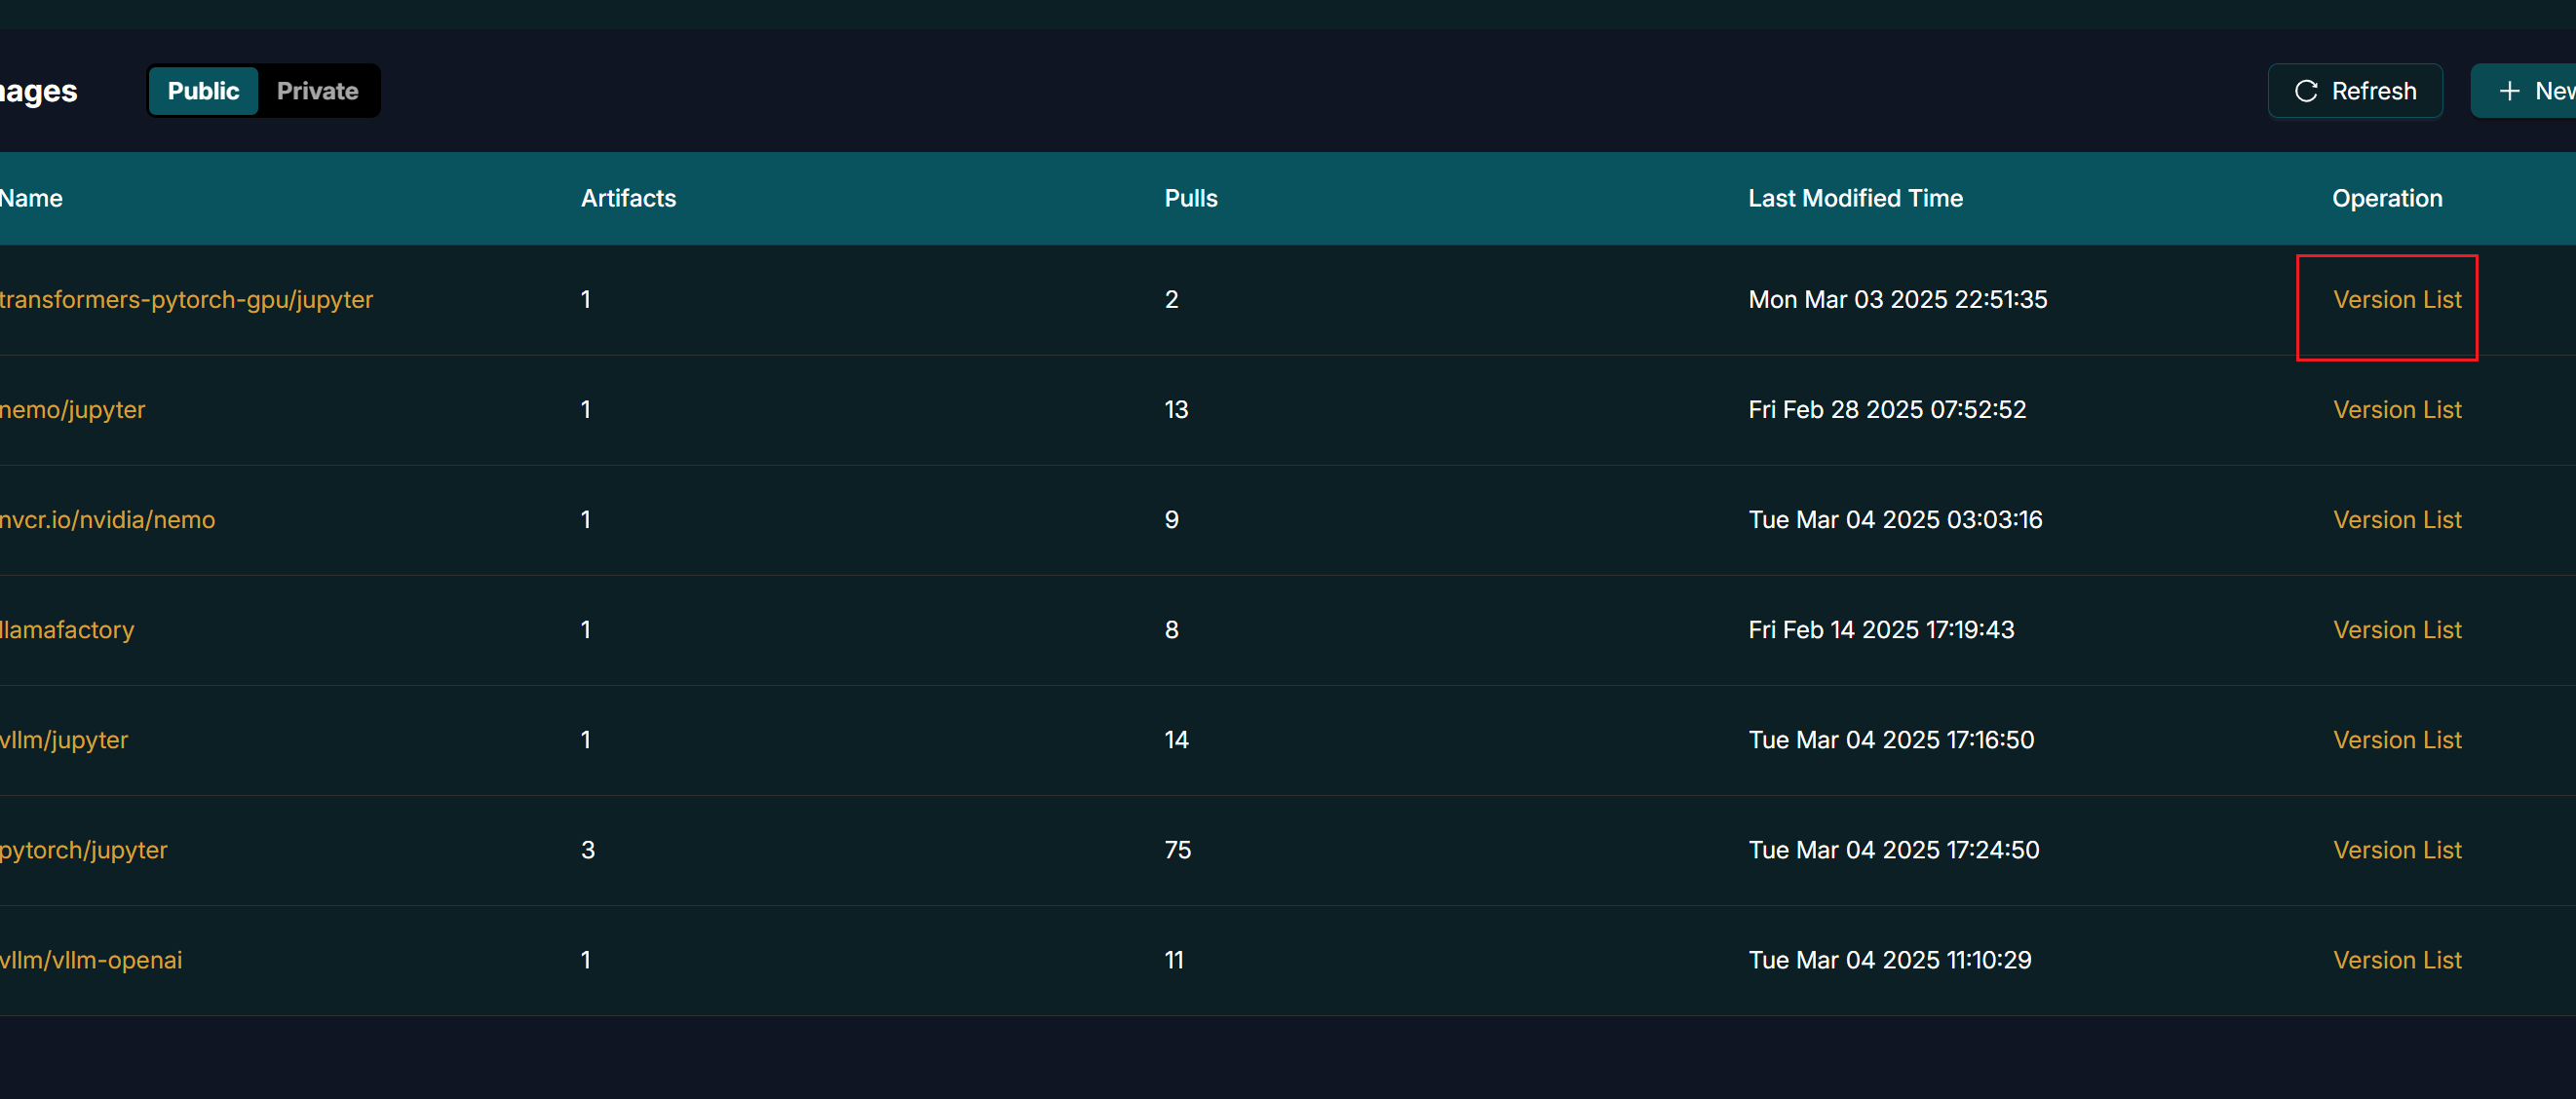
Task: Open vllm/vllm-openai image link
Action: (91, 959)
